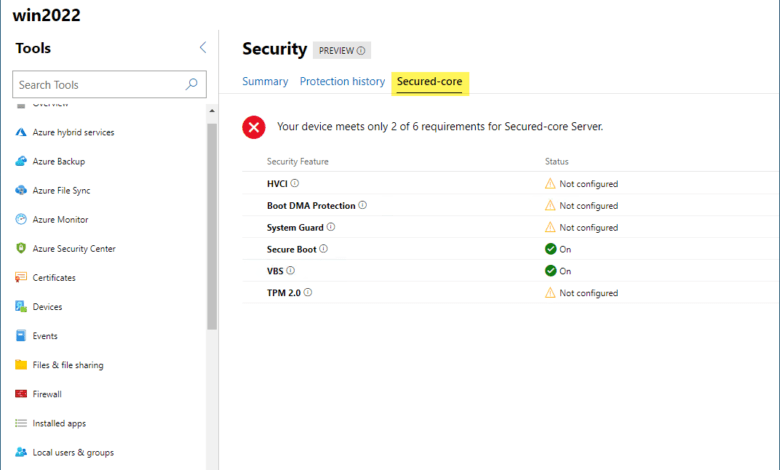This screenshot has width=780, height=470.
Task: Click the TPM 2.0 warning triangle
Action: coord(550,293)
